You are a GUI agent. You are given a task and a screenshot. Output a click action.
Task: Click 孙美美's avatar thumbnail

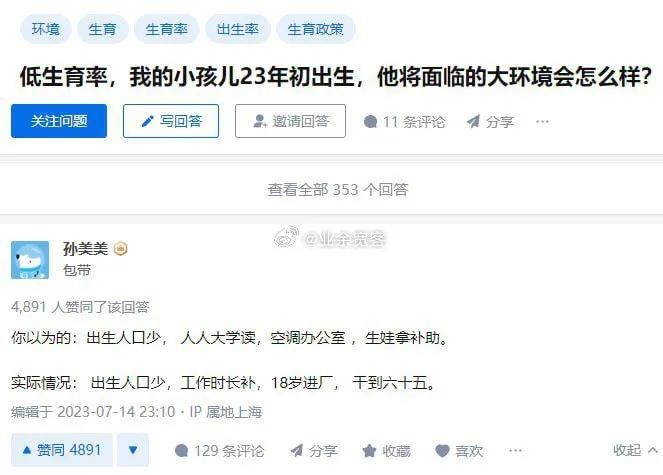(x=30, y=260)
